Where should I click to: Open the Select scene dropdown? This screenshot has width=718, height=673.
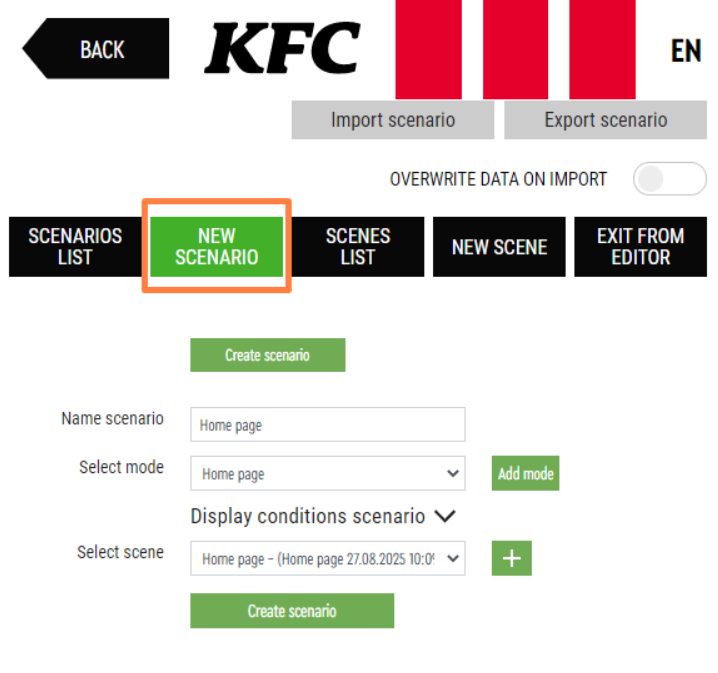(327, 558)
